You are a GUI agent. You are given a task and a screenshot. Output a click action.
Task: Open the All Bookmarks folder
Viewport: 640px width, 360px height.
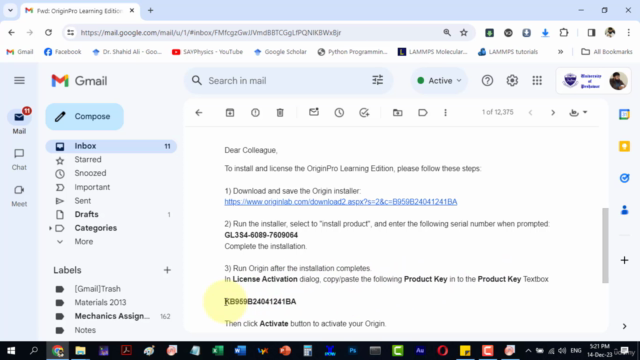[607, 52]
